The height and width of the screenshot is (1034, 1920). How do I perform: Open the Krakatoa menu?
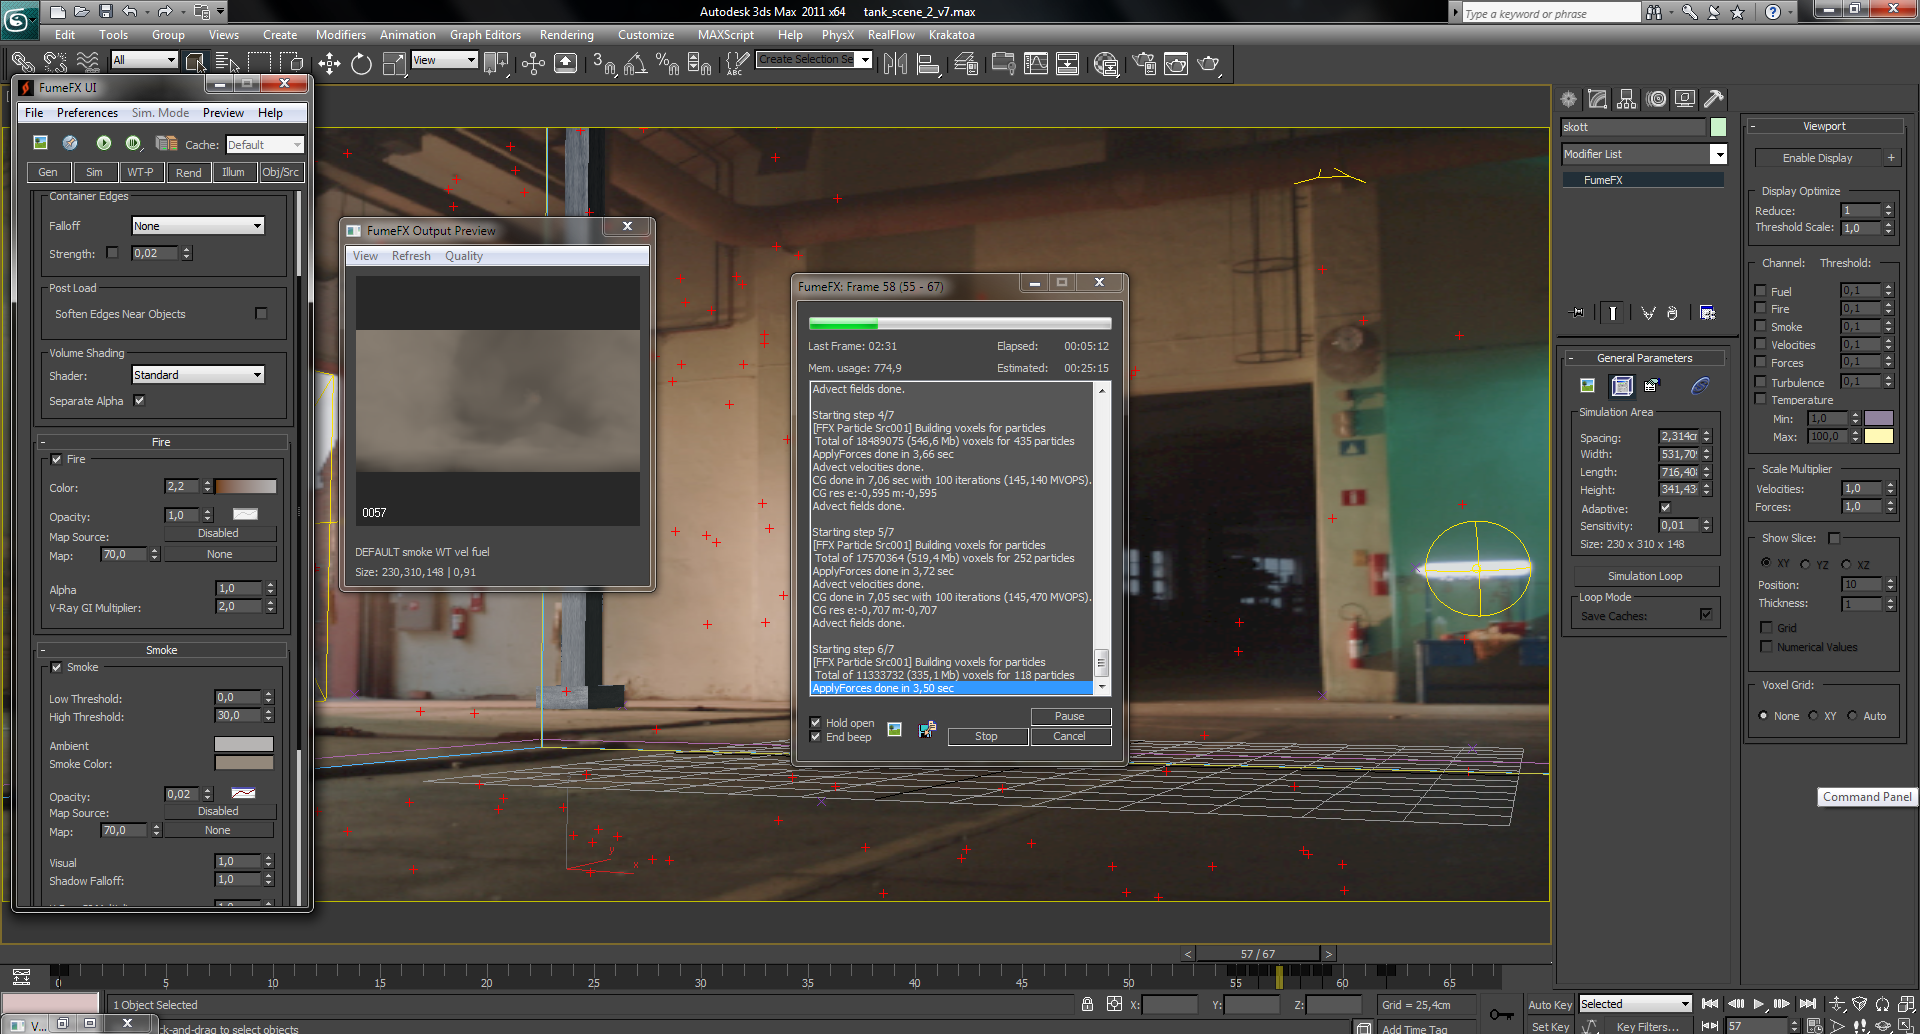[951, 35]
